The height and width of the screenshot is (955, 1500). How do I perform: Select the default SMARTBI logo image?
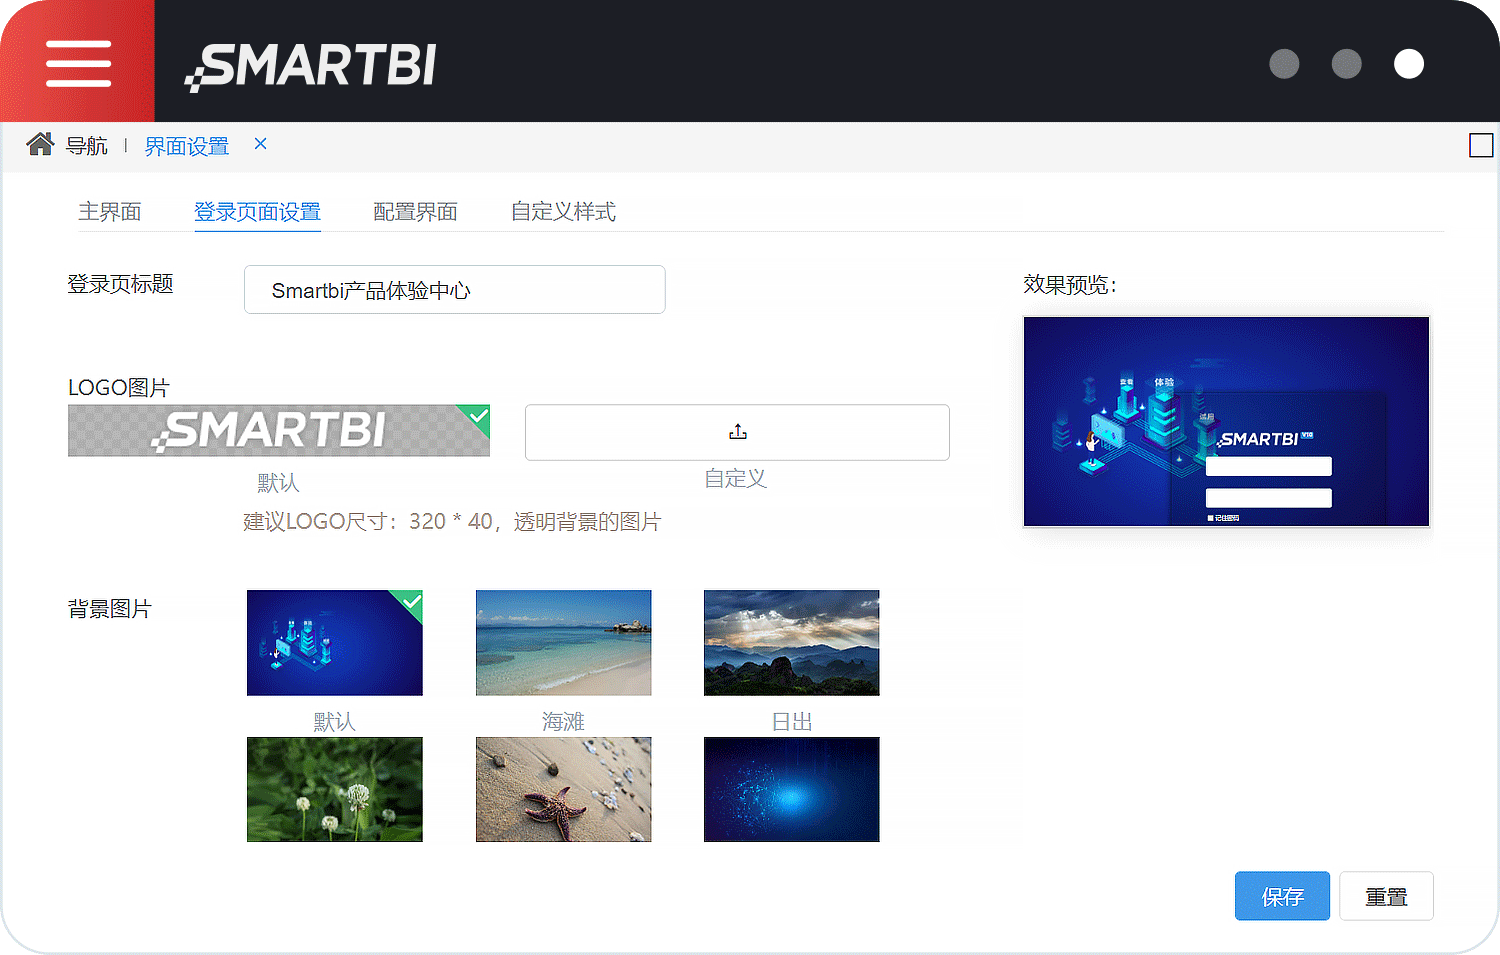point(279,430)
